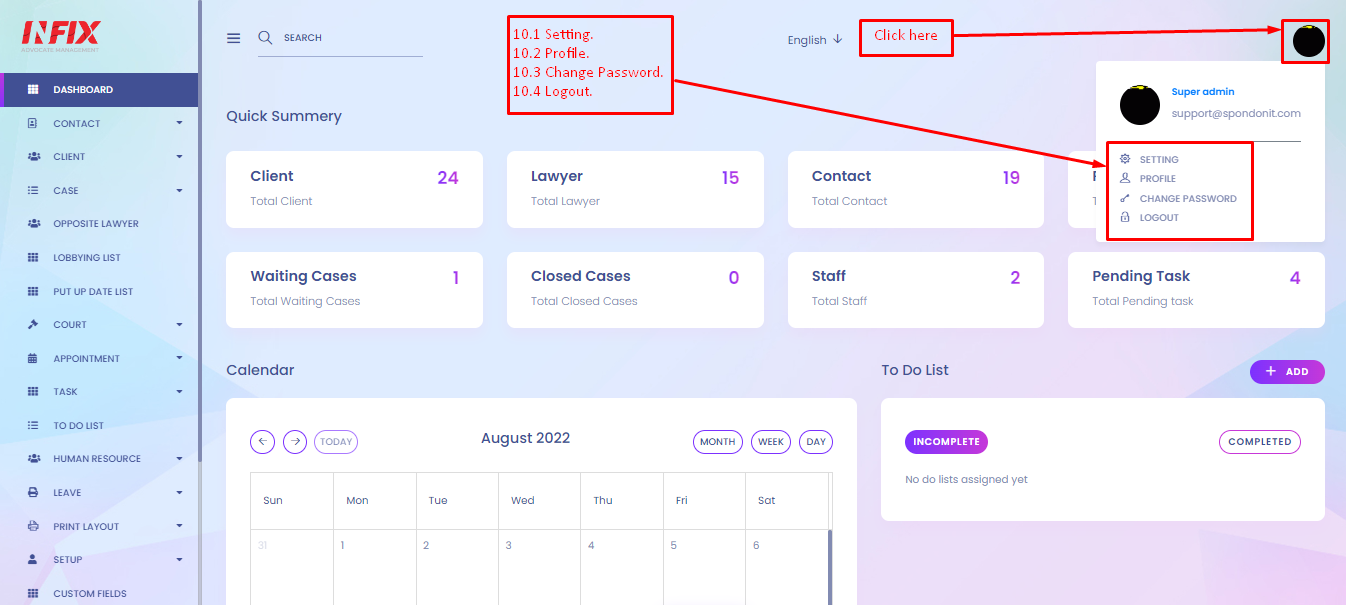
Task: Click the Add to-do button
Action: pos(1287,371)
